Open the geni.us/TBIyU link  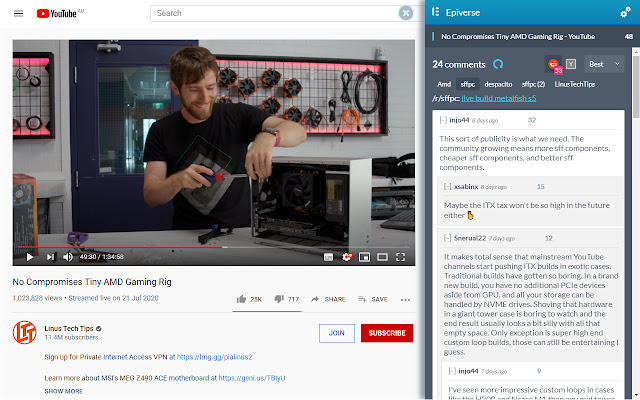pyautogui.click(x=251, y=378)
